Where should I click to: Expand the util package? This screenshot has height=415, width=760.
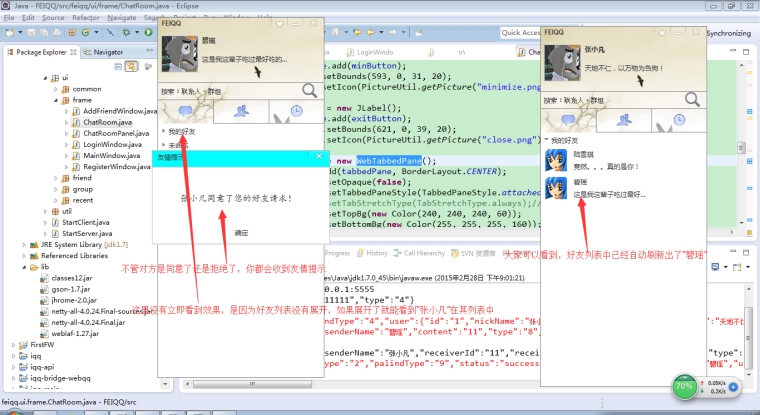click(45, 211)
